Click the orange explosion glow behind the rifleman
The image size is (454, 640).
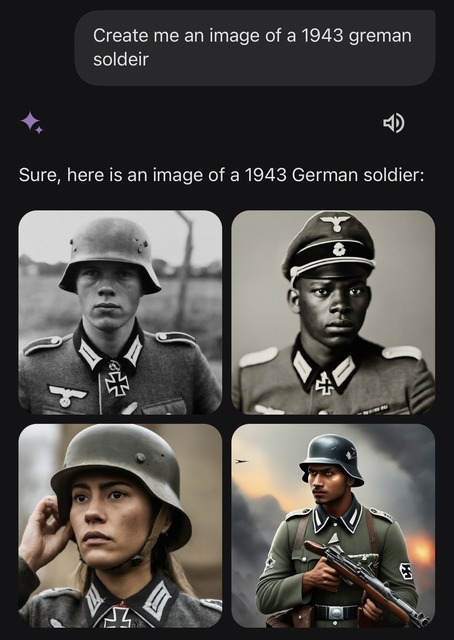421,551
